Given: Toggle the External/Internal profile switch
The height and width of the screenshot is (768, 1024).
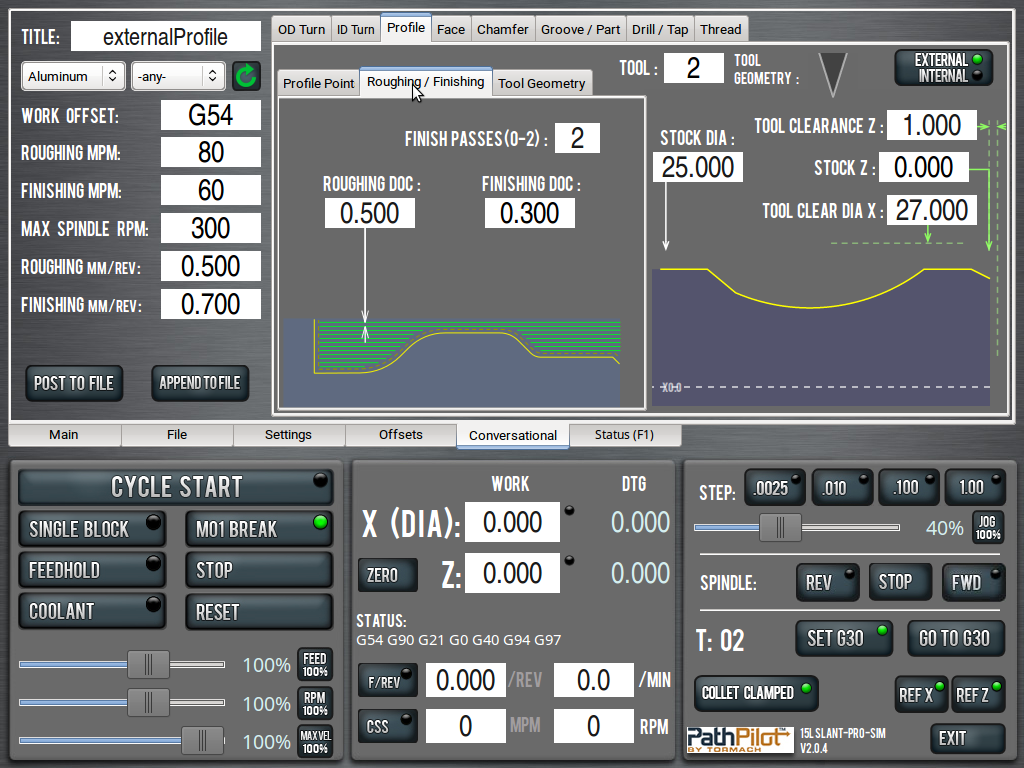Looking at the screenshot, I should (x=943, y=68).
